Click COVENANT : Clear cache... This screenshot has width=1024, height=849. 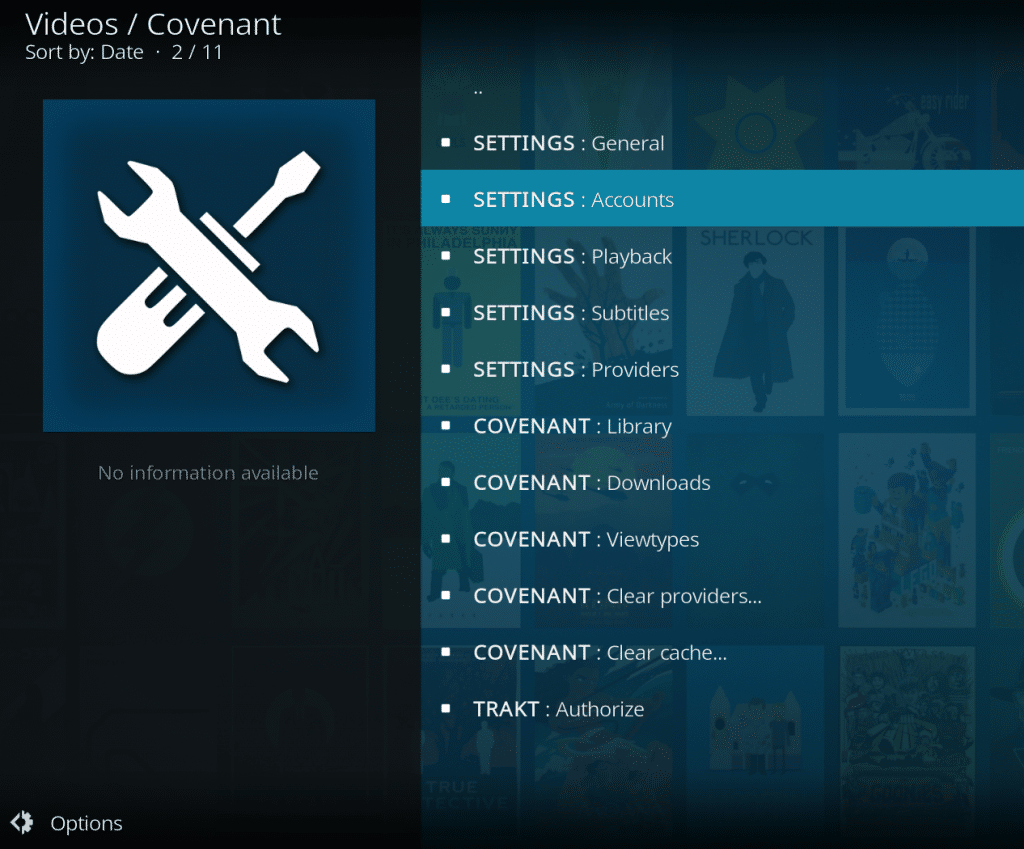click(x=599, y=653)
